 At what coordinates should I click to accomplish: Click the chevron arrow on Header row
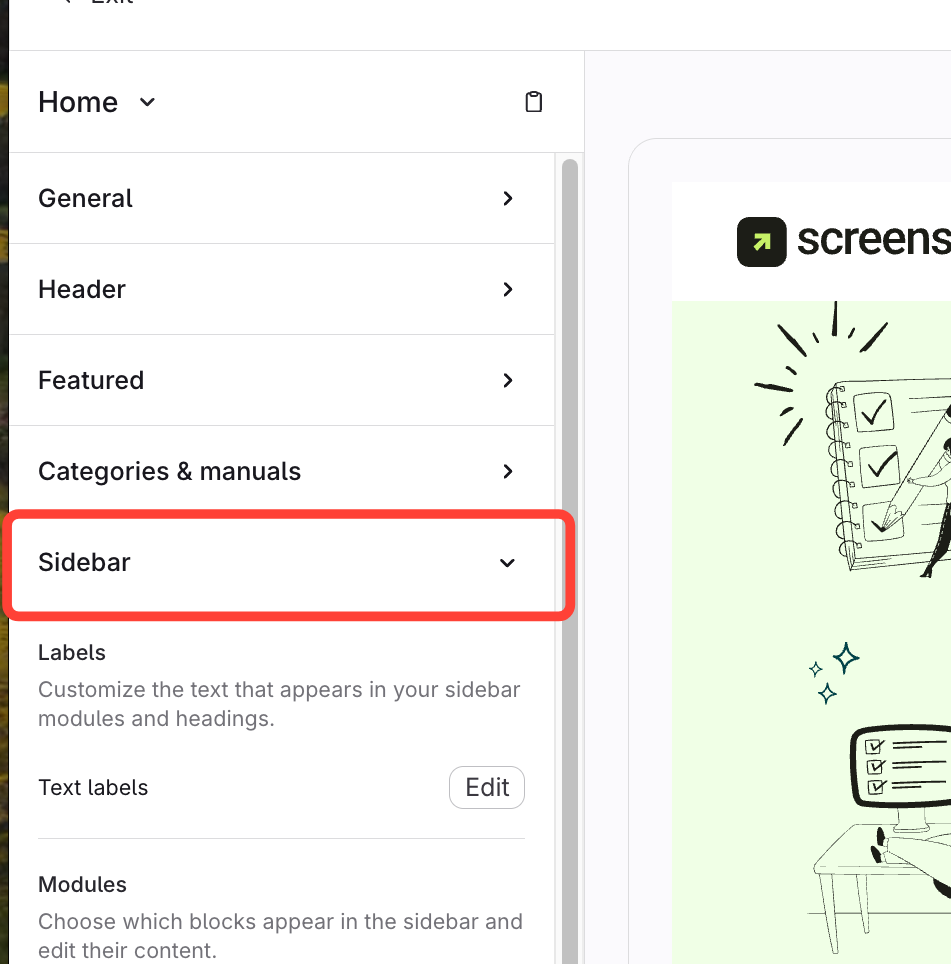(x=508, y=290)
